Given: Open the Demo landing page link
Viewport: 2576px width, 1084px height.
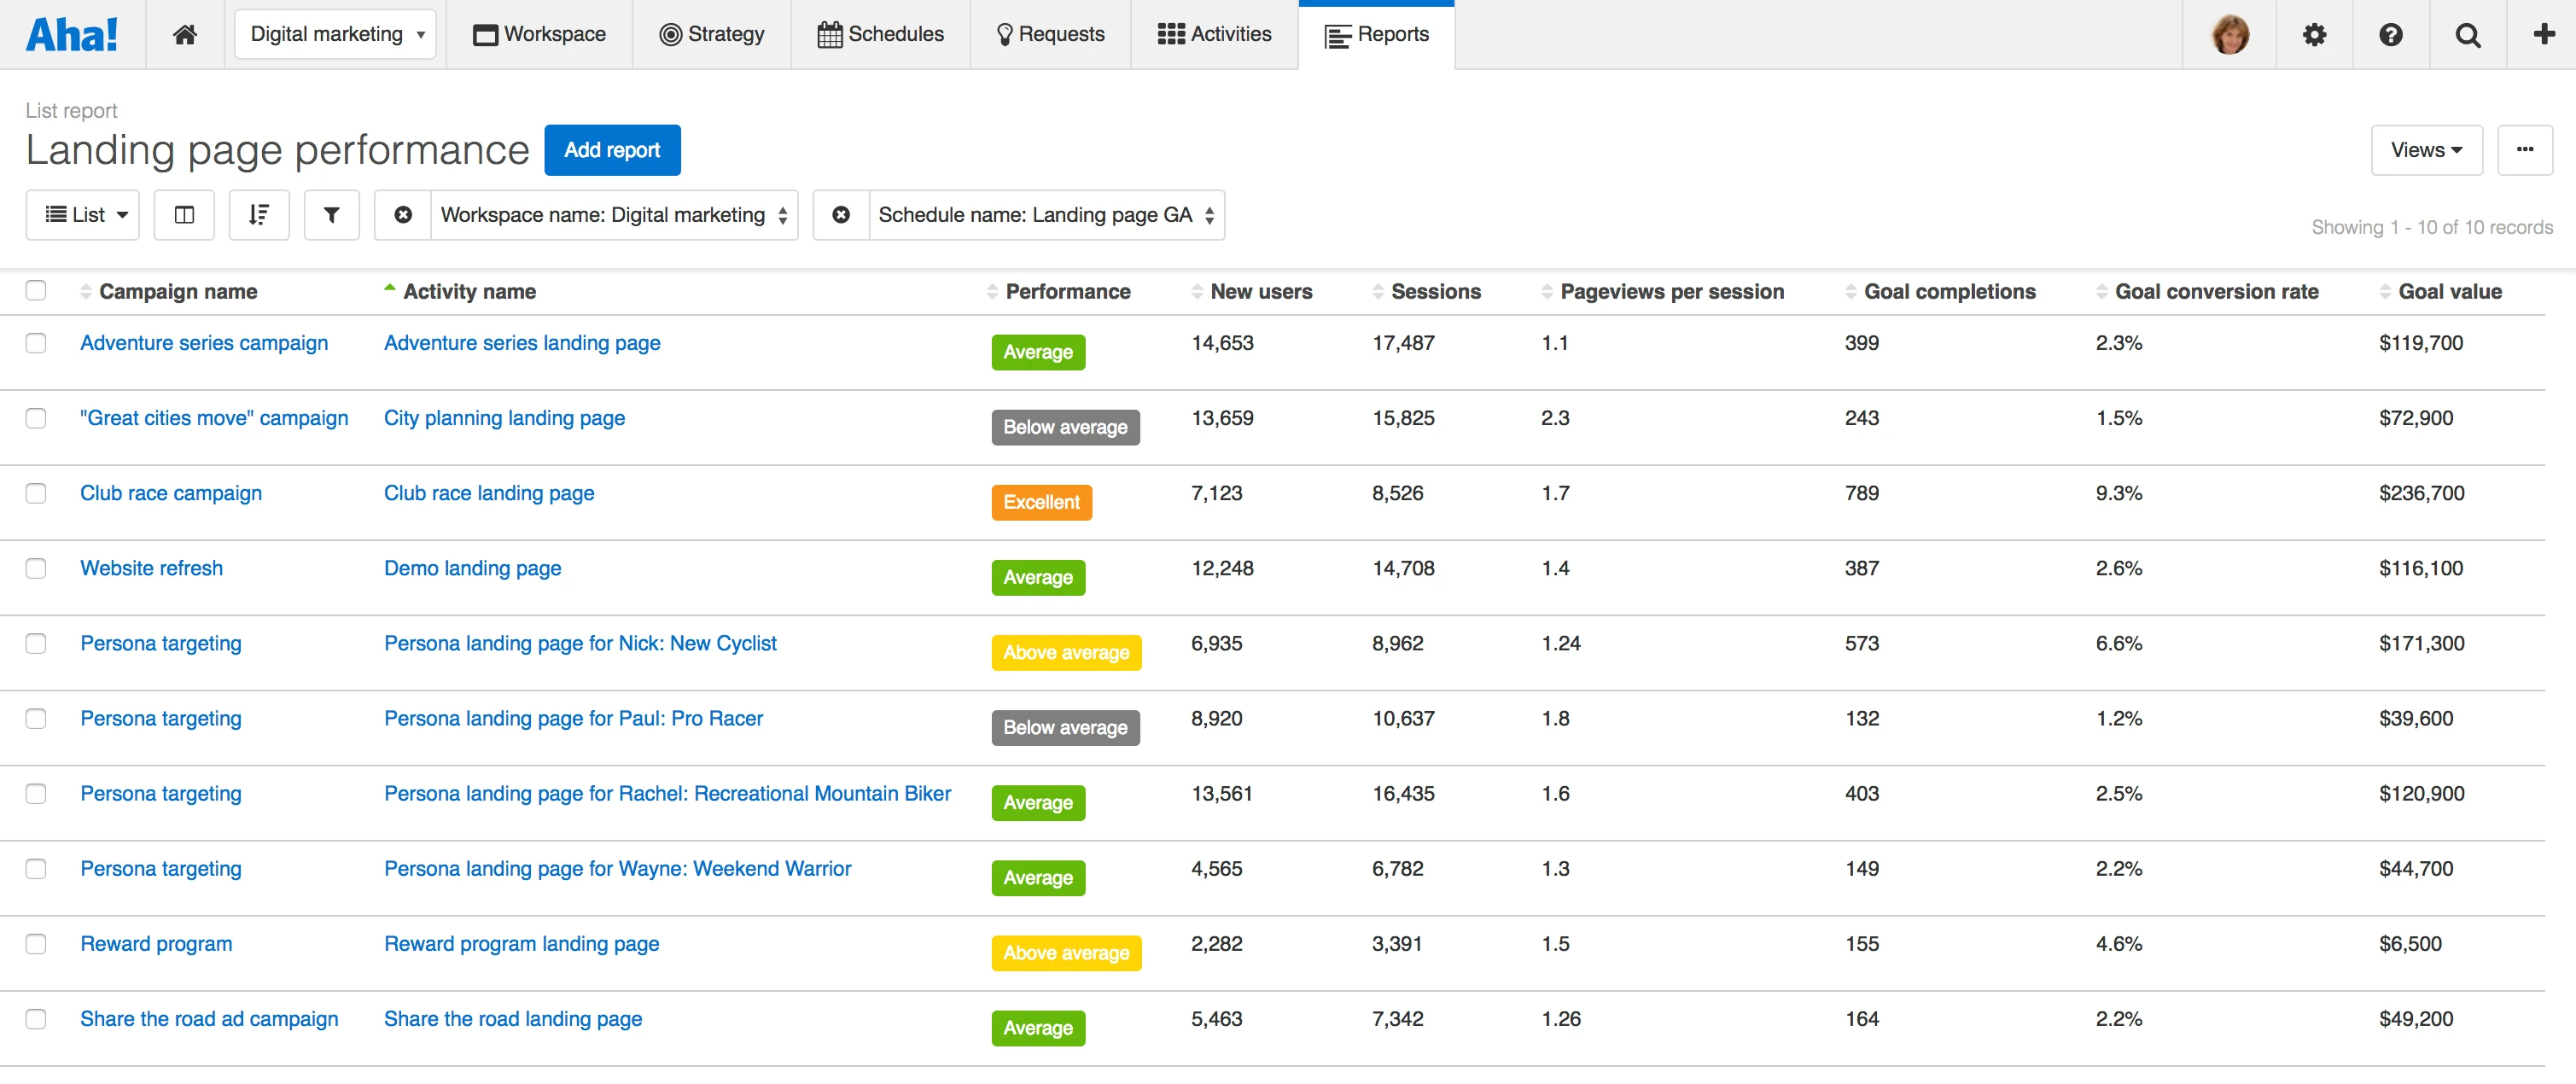Looking at the screenshot, I should click(472, 568).
